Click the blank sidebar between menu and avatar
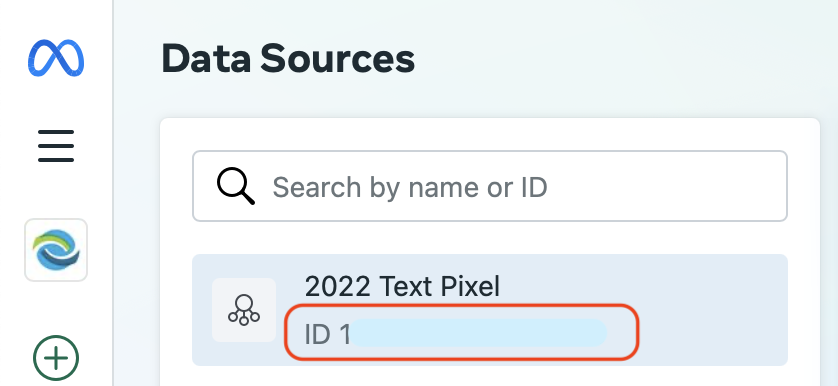 tap(56, 191)
